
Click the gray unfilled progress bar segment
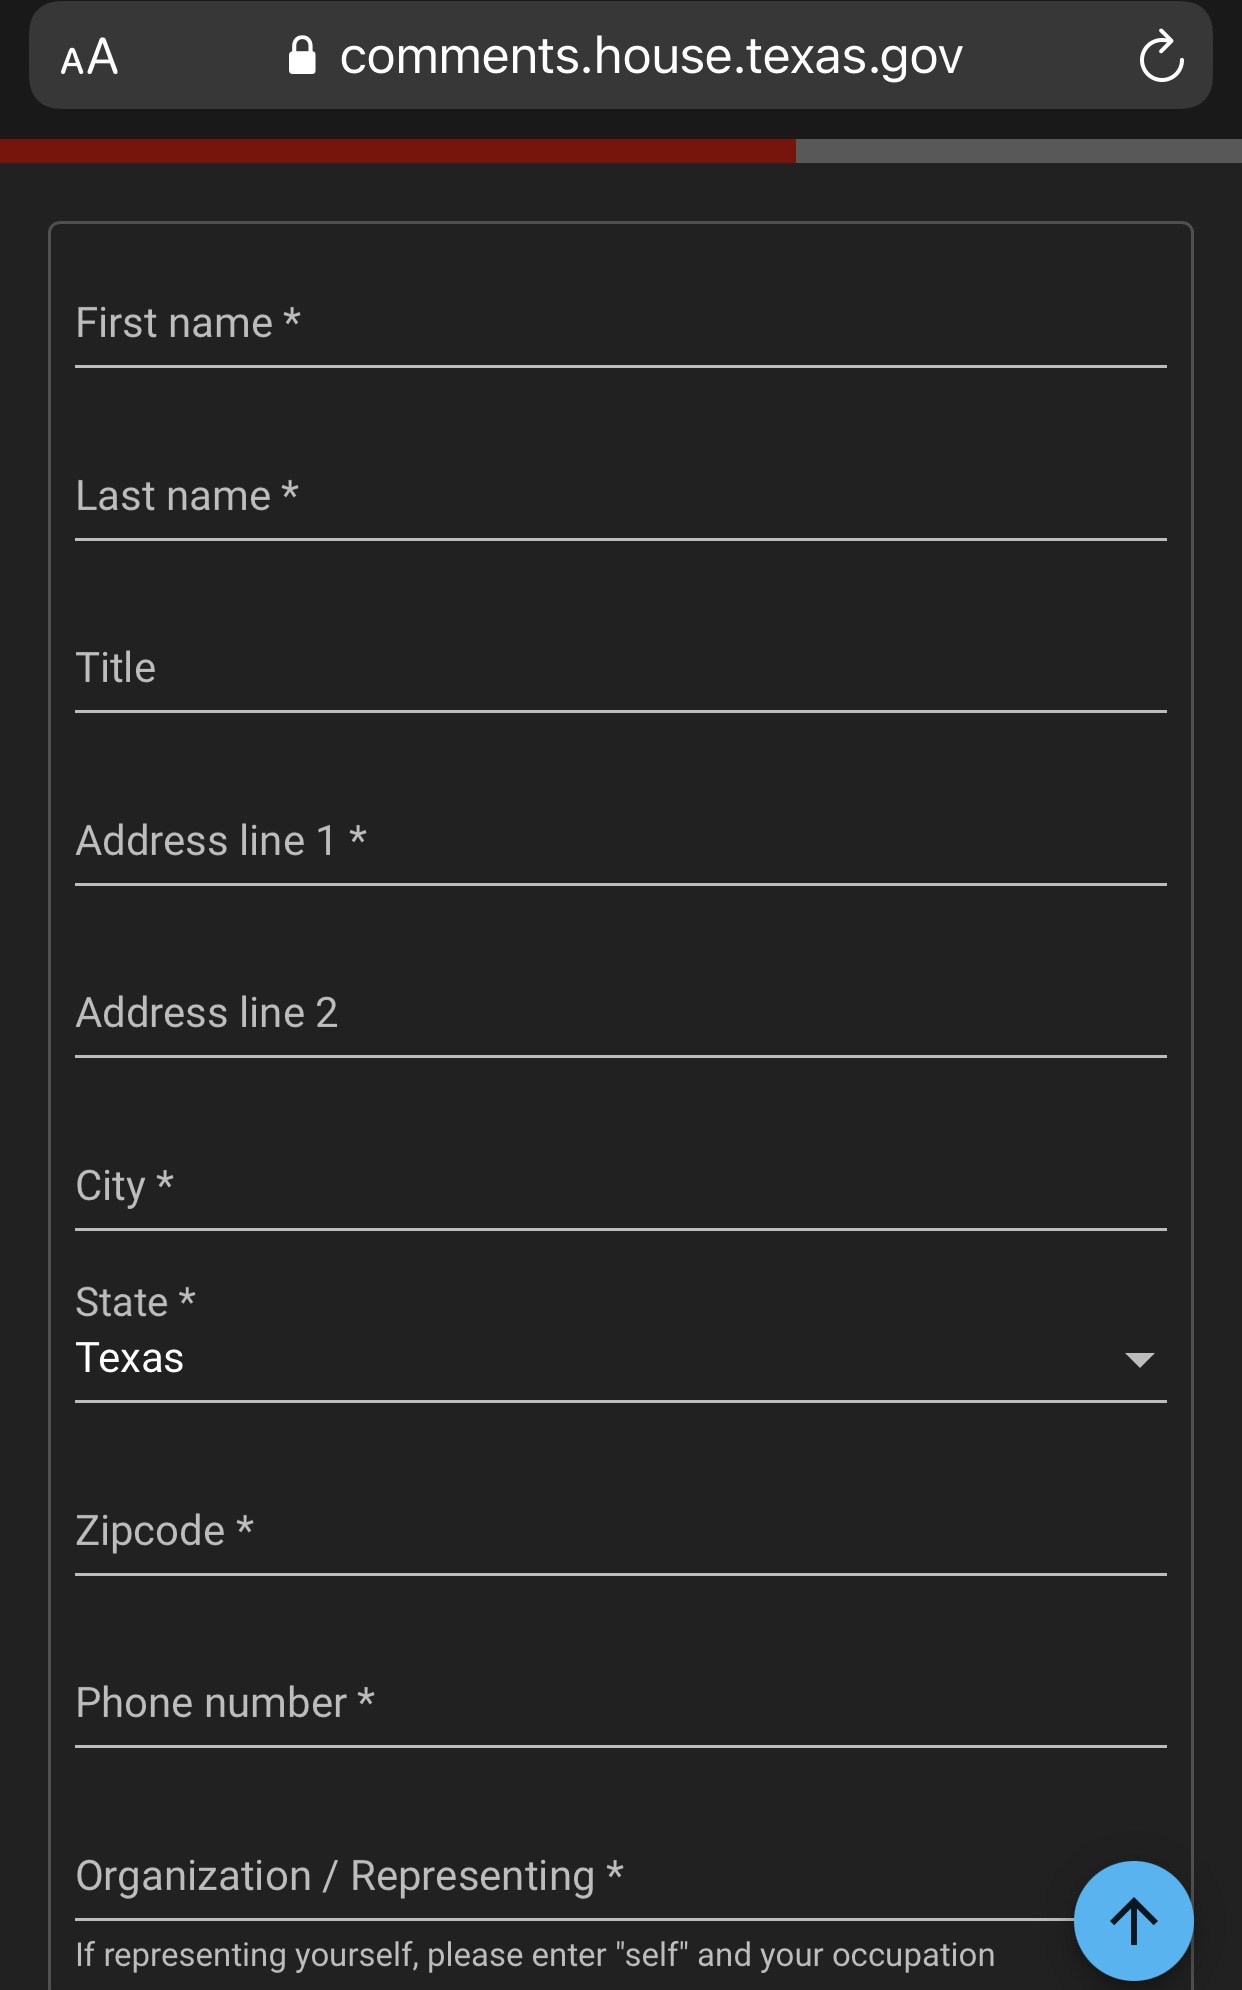point(1018,151)
